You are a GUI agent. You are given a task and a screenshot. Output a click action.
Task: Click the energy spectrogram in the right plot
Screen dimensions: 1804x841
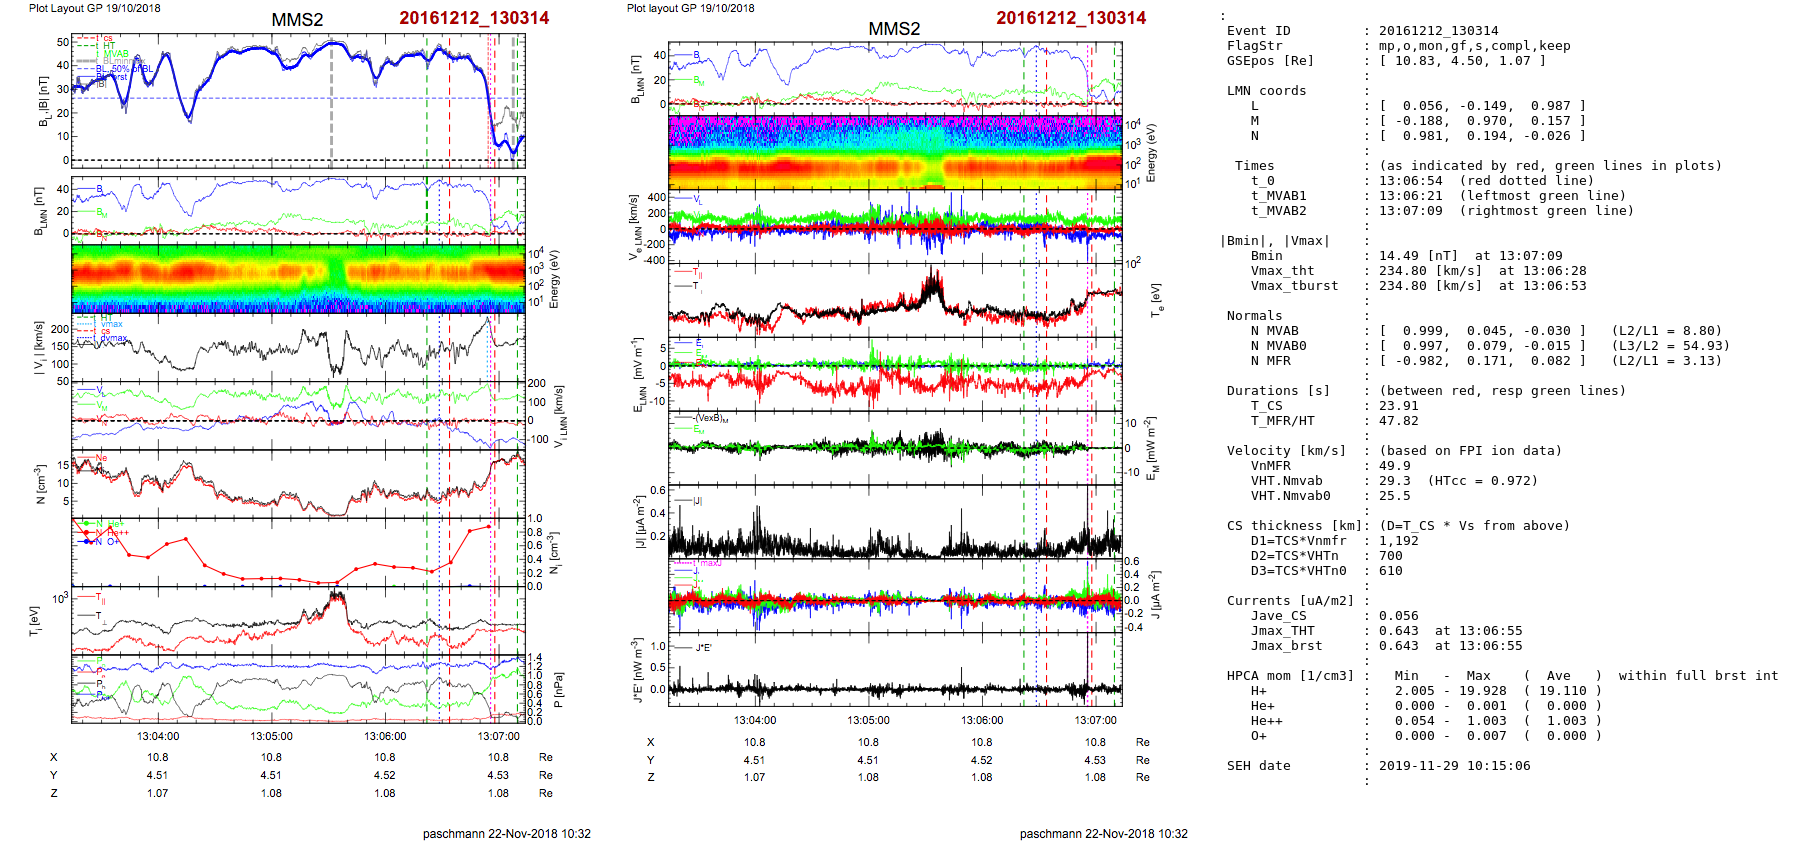(895, 151)
